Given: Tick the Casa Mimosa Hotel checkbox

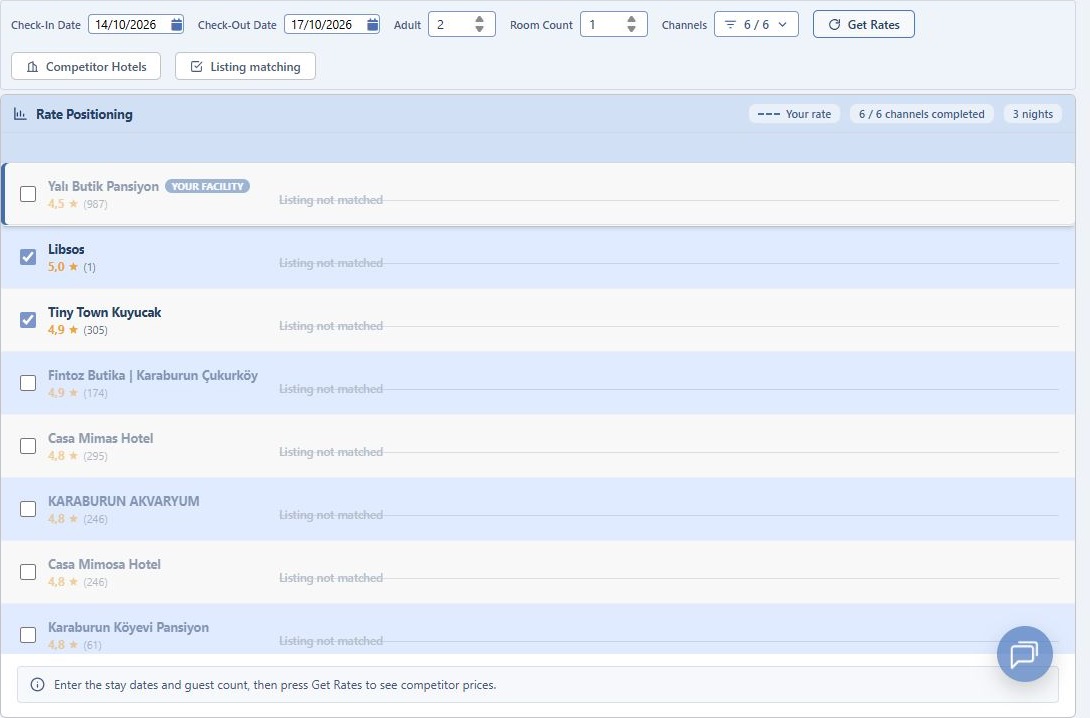Looking at the screenshot, I should (28, 572).
